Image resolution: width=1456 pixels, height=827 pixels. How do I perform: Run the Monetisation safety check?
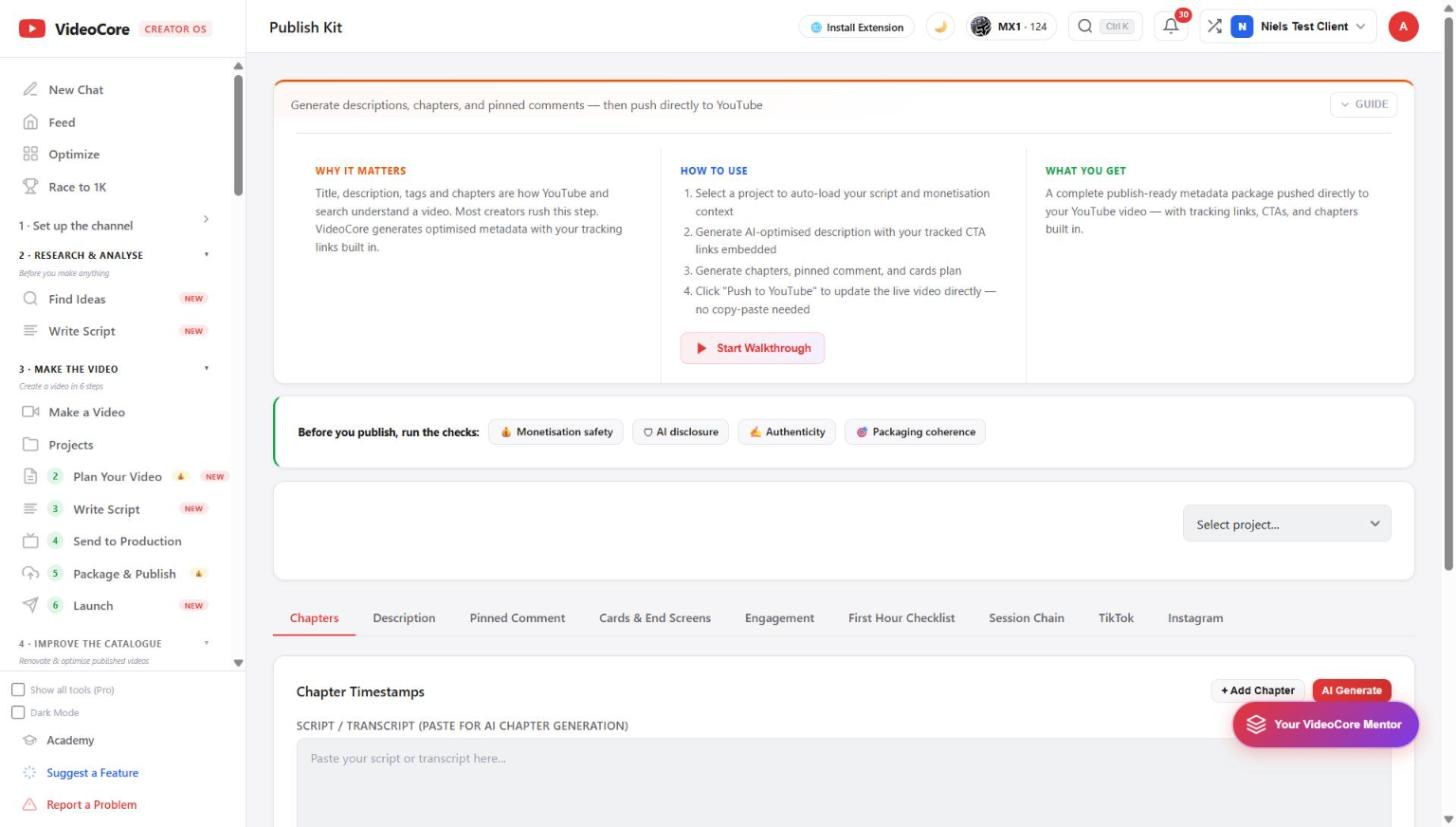click(556, 432)
